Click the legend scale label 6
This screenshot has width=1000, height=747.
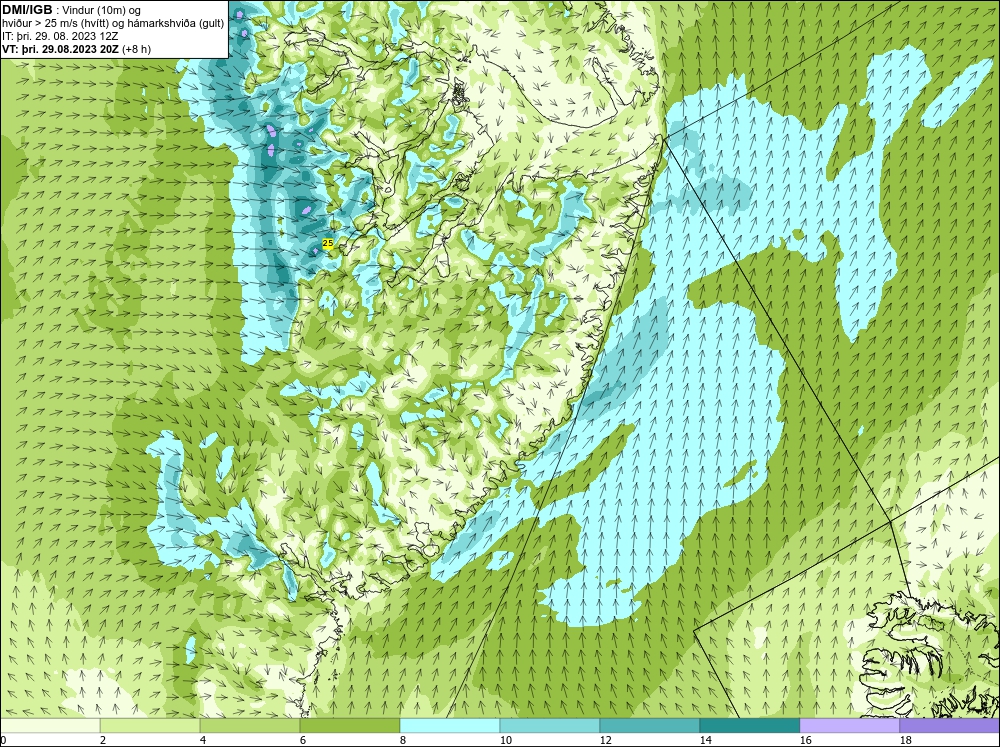click(304, 740)
